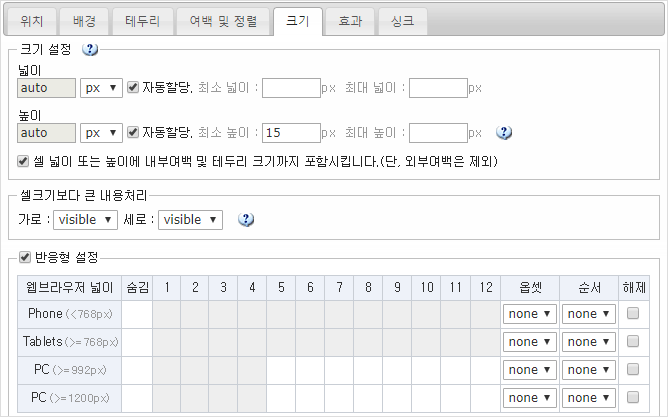Click the 최대 넓이 input field
The image size is (668, 417).
438,88
